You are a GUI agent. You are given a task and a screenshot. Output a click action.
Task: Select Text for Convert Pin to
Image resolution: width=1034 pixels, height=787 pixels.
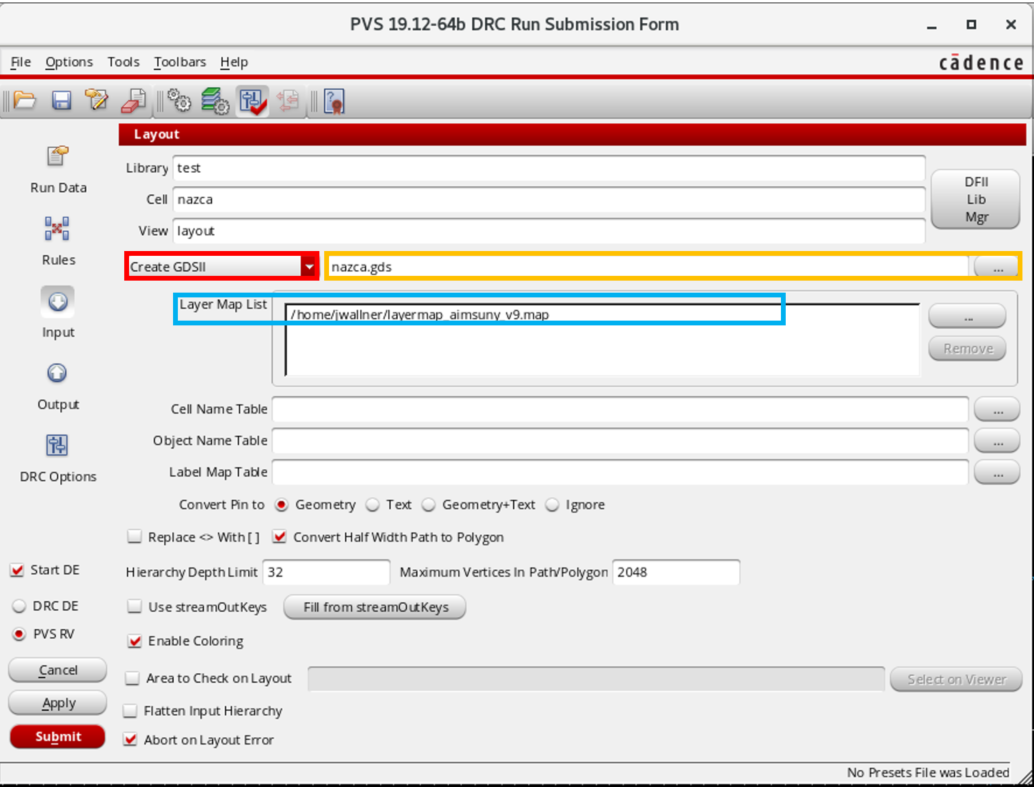(x=373, y=505)
